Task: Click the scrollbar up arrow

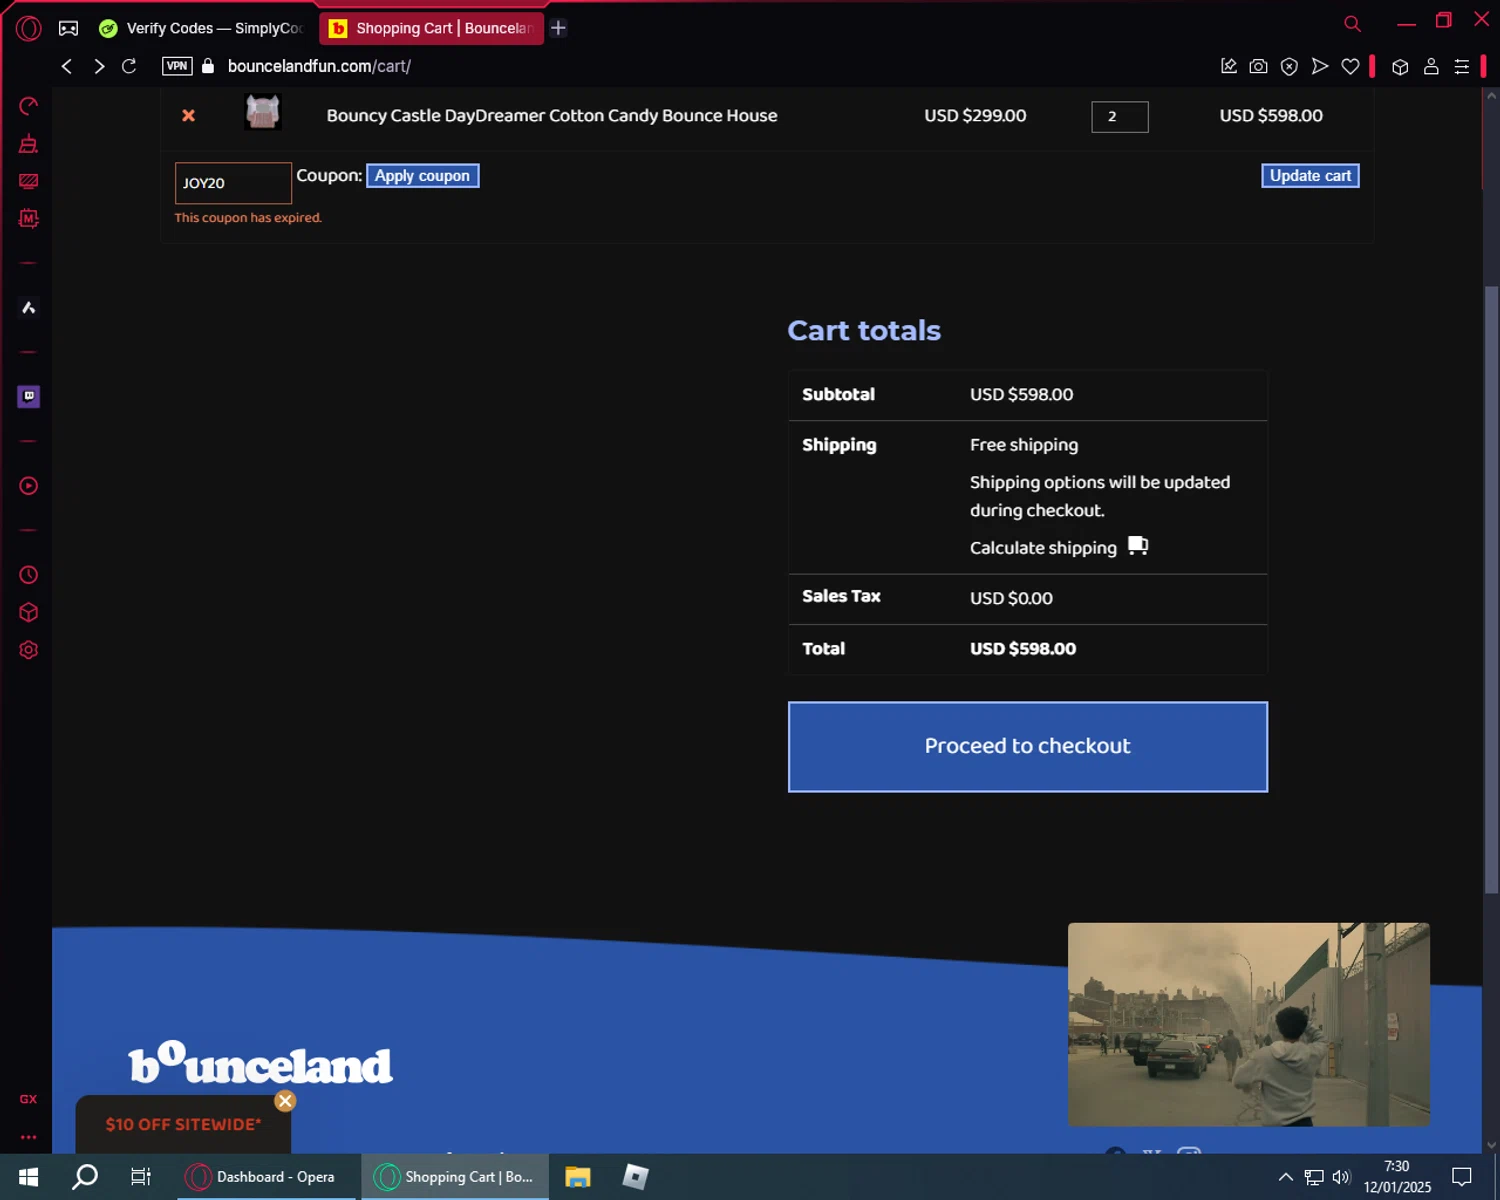Action: pyautogui.click(x=1491, y=96)
